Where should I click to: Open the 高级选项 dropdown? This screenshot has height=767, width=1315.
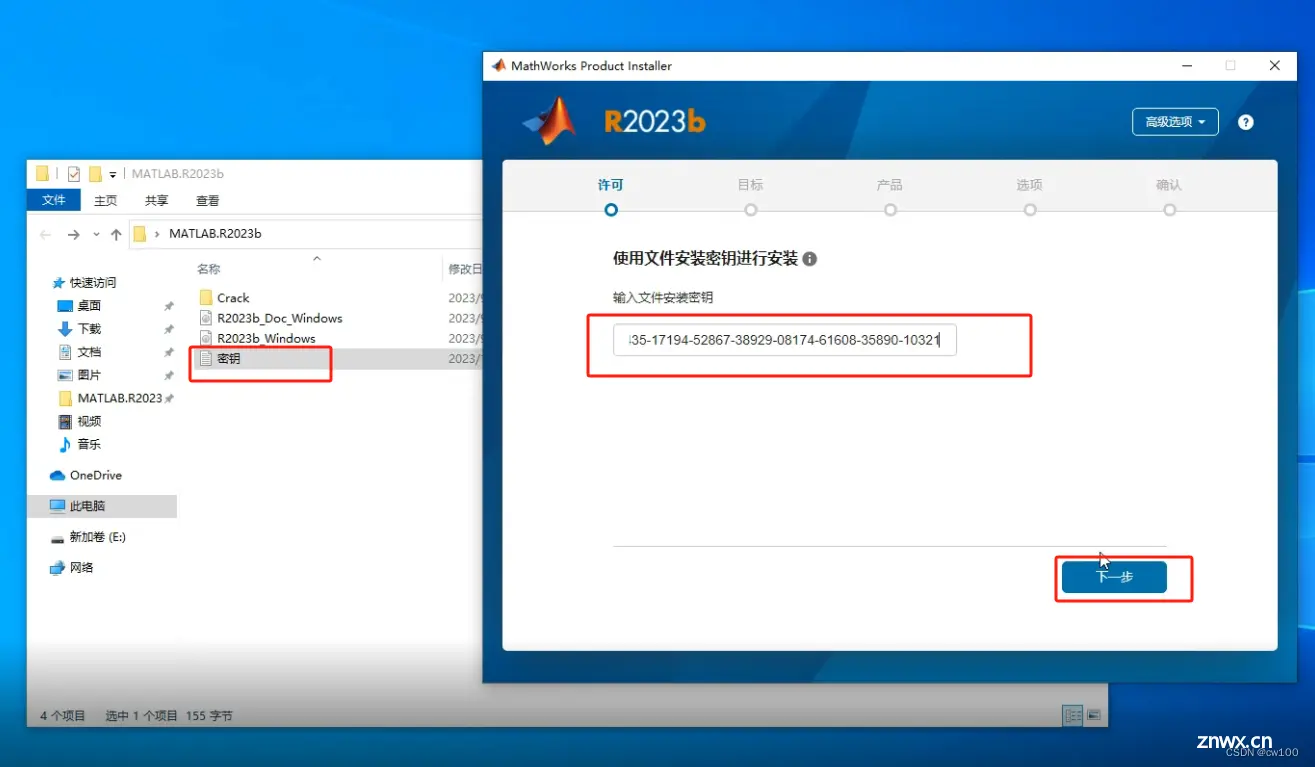tap(1175, 122)
